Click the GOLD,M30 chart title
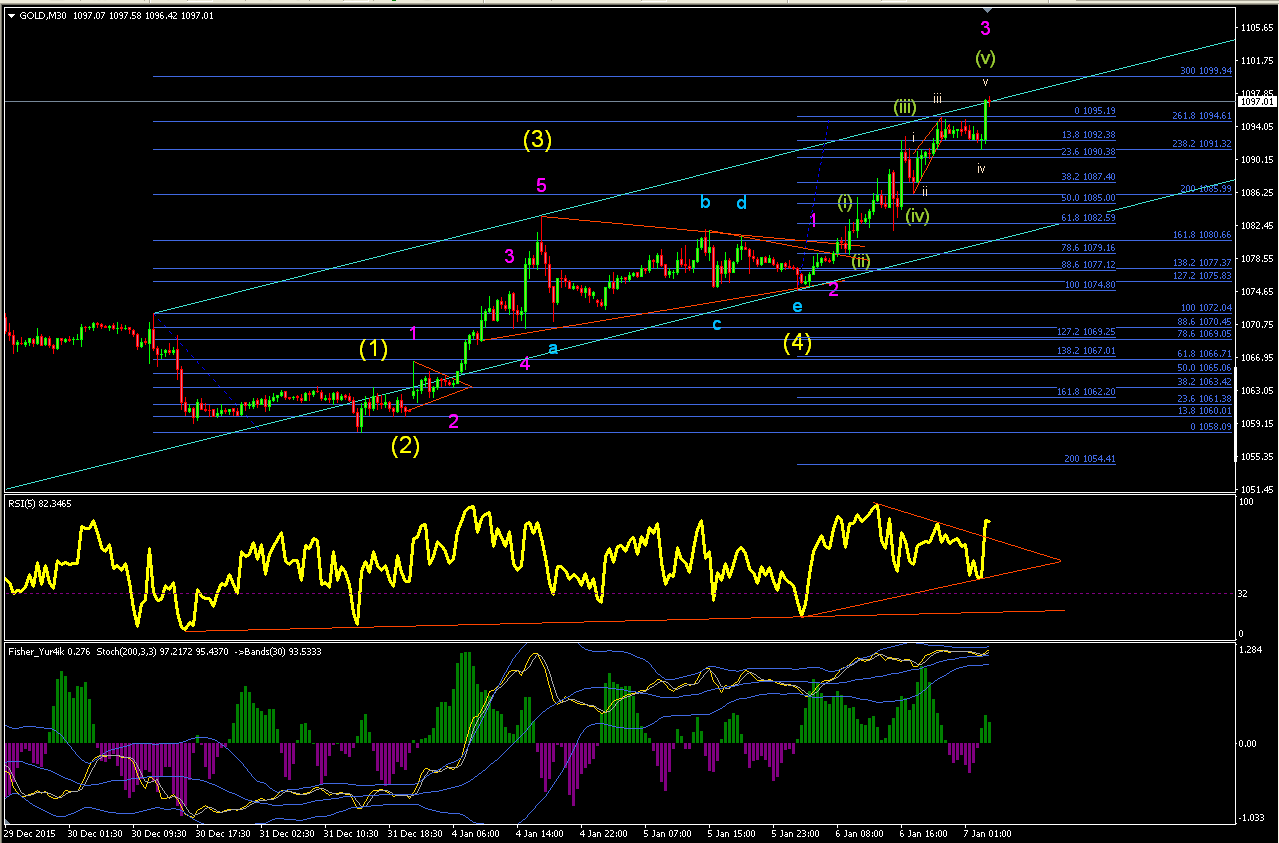 (43, 15)
